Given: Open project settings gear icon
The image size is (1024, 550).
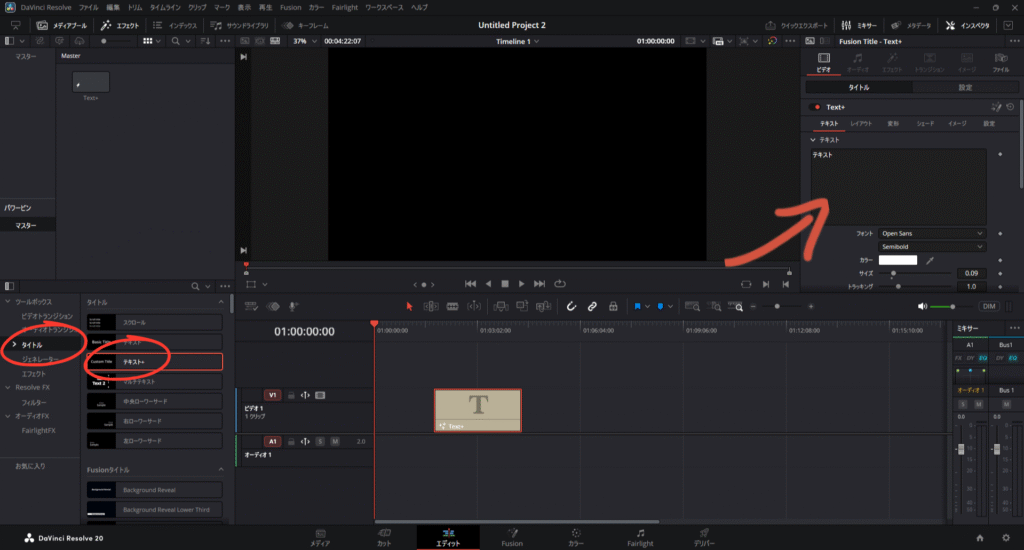Looking at the screenshot, I should (x=1005, y=537).
